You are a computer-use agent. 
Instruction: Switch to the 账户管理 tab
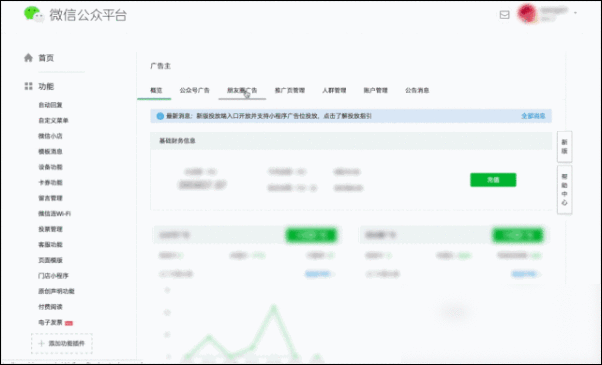375,91
